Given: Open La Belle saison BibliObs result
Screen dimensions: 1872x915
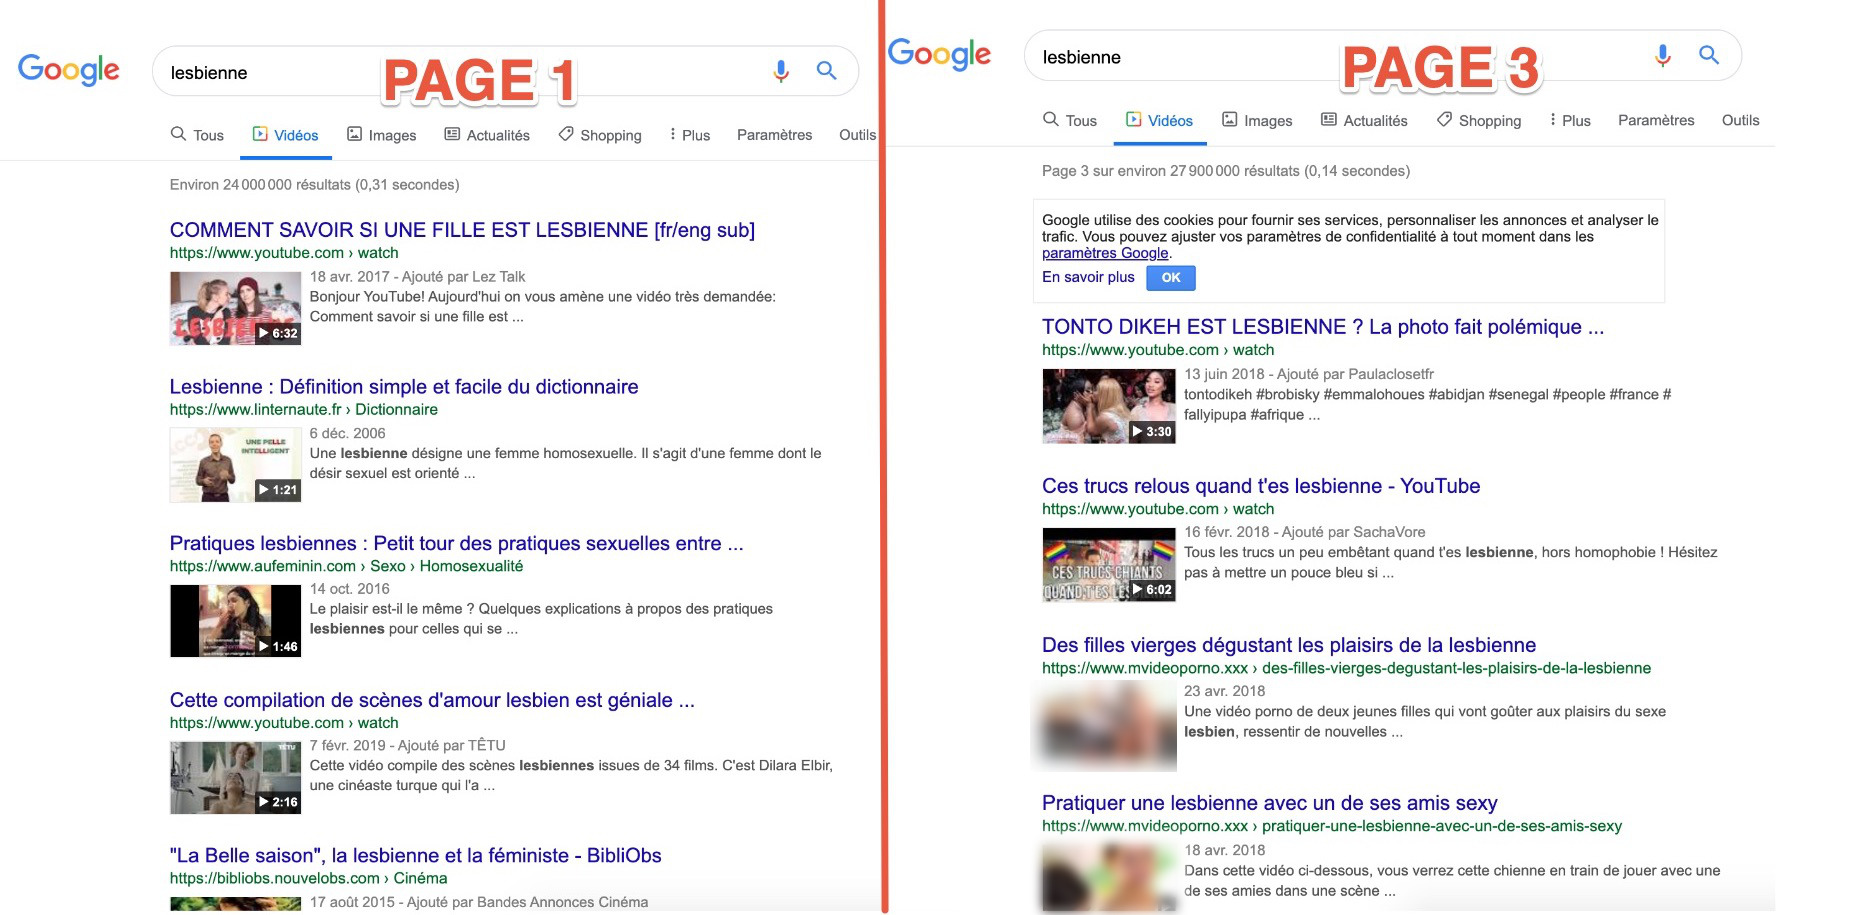Looking at the screenshot, I should [415, 855].
